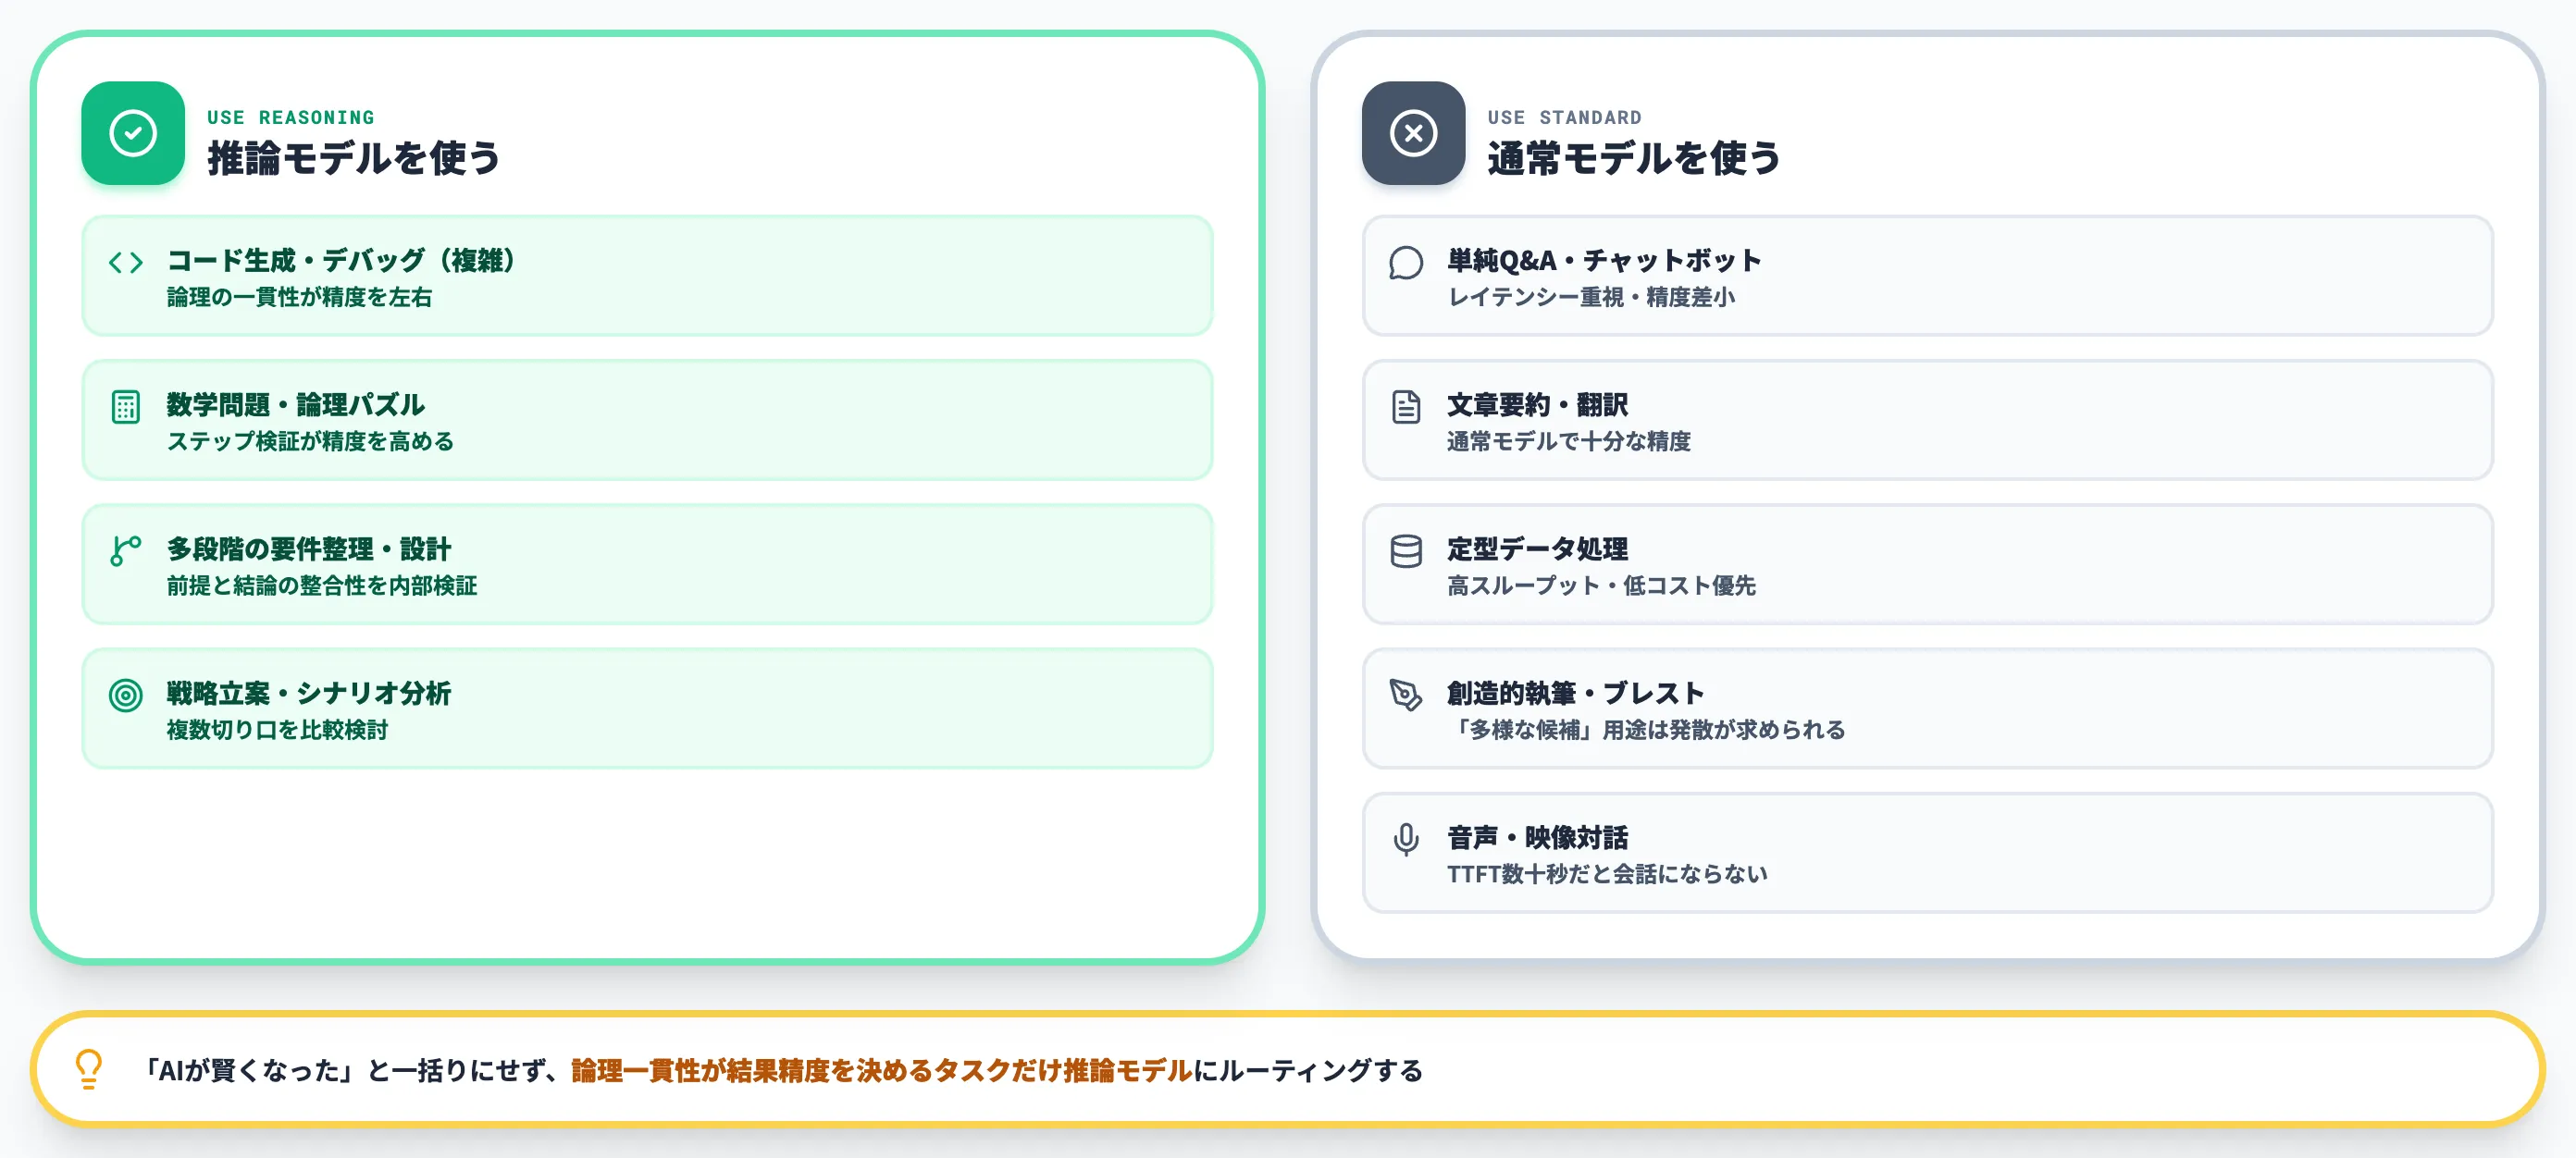Click the database icon beside 定型データ処理
The width and height of the screenshot is (2576, 1158).
pyautogui.click(x=1406, y=551)
